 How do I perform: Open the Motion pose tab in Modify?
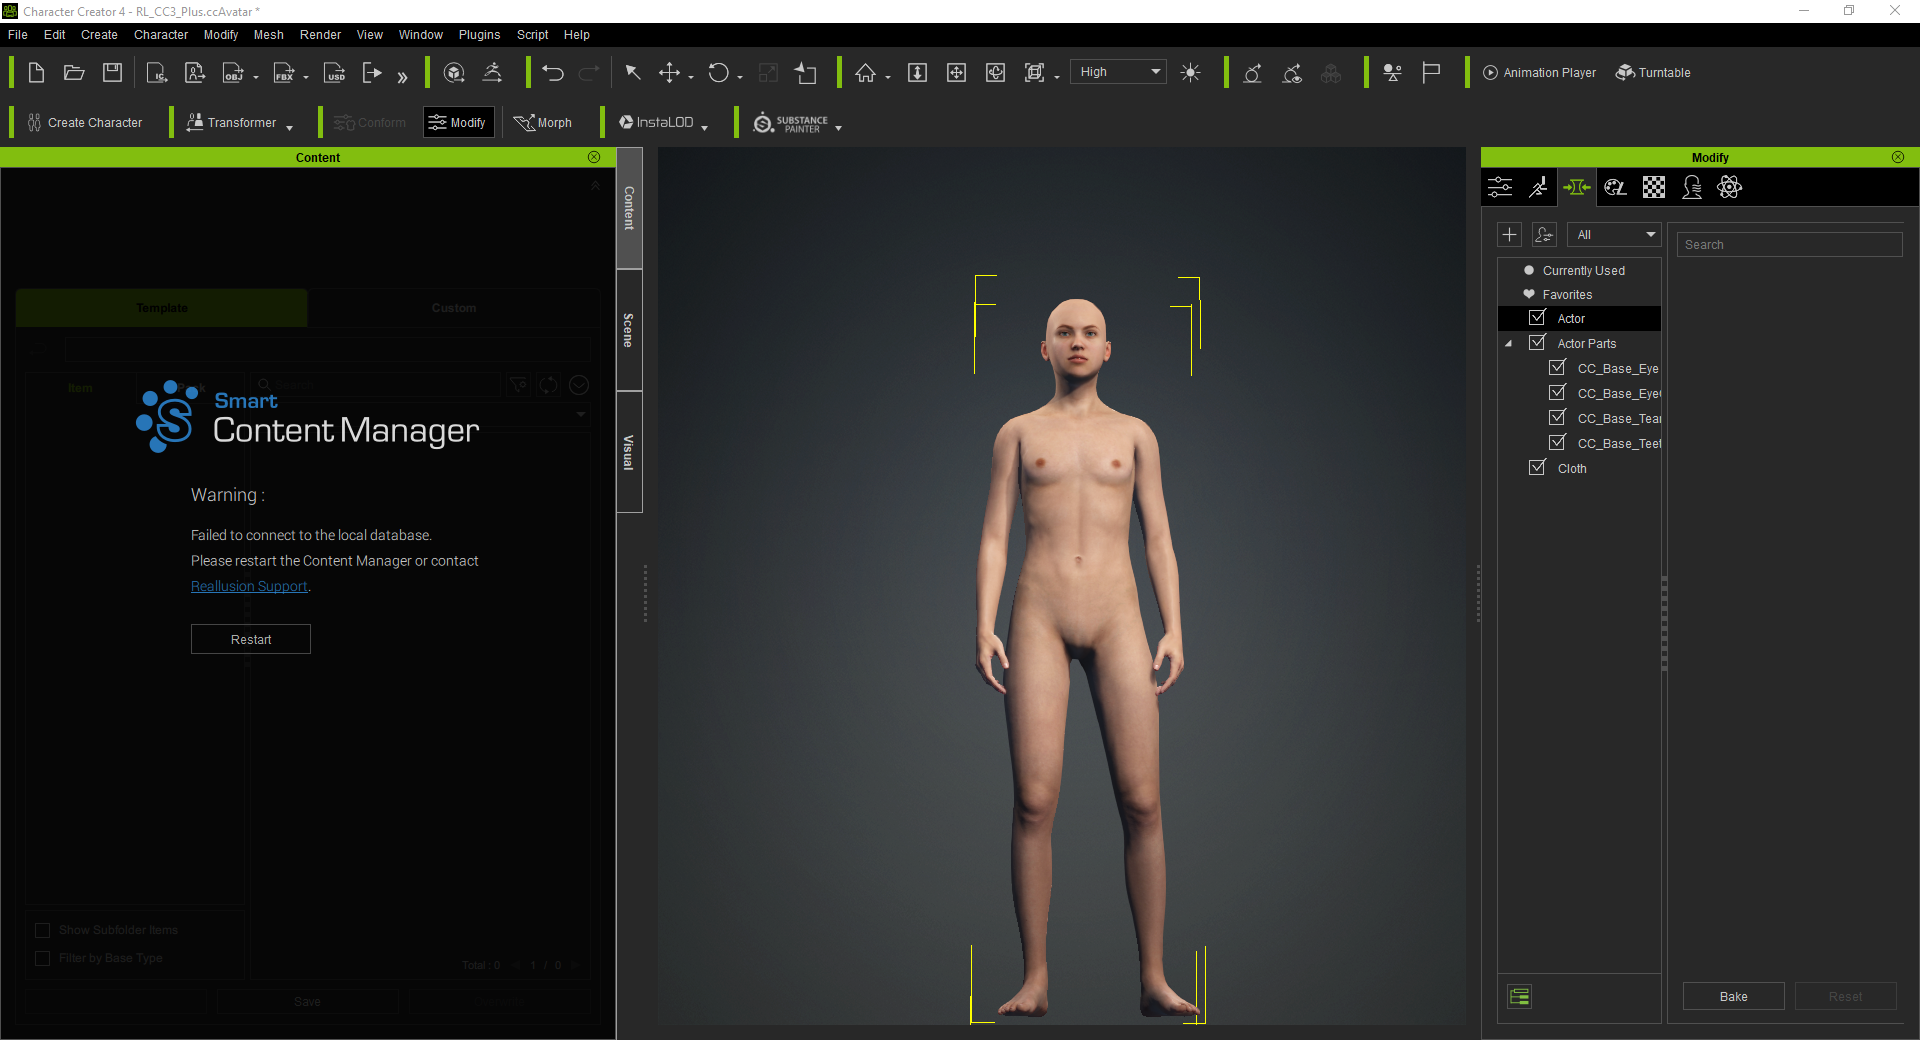pyautogui.click(x=1538, y=187)
